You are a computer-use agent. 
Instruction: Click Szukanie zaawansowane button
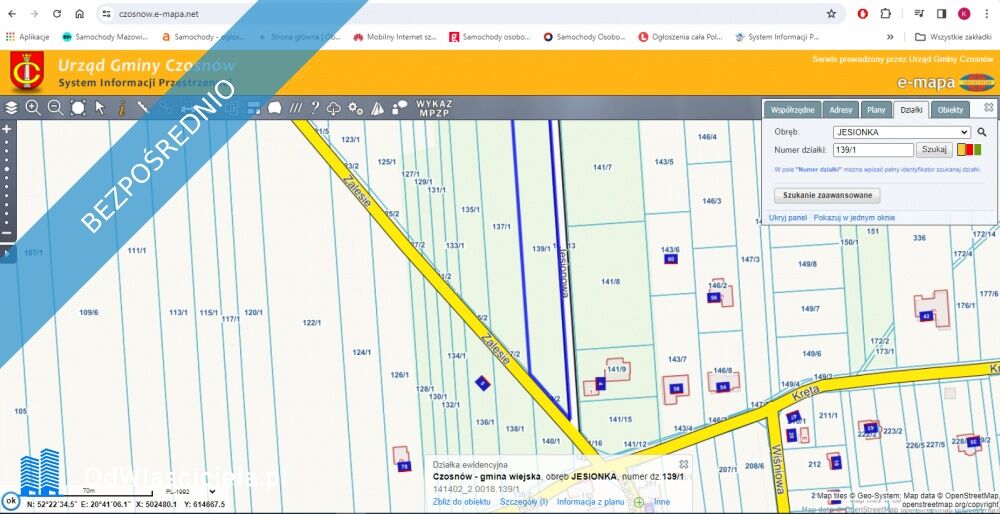point(827,196)
